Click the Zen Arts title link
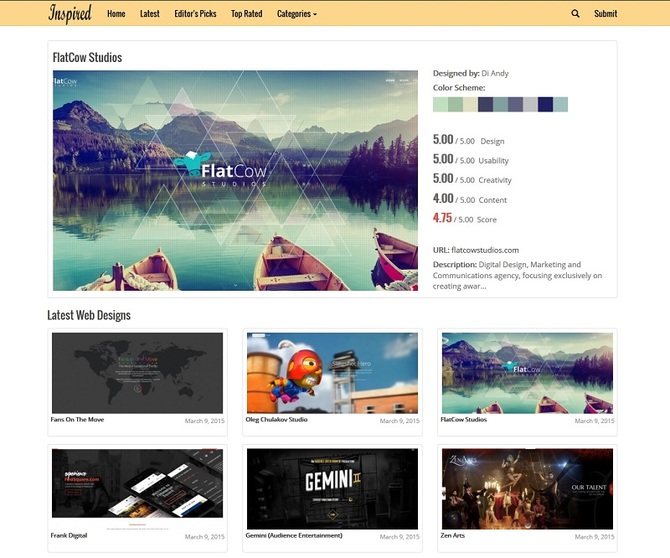The image size is (670, 558). click(x=453, y=535)
